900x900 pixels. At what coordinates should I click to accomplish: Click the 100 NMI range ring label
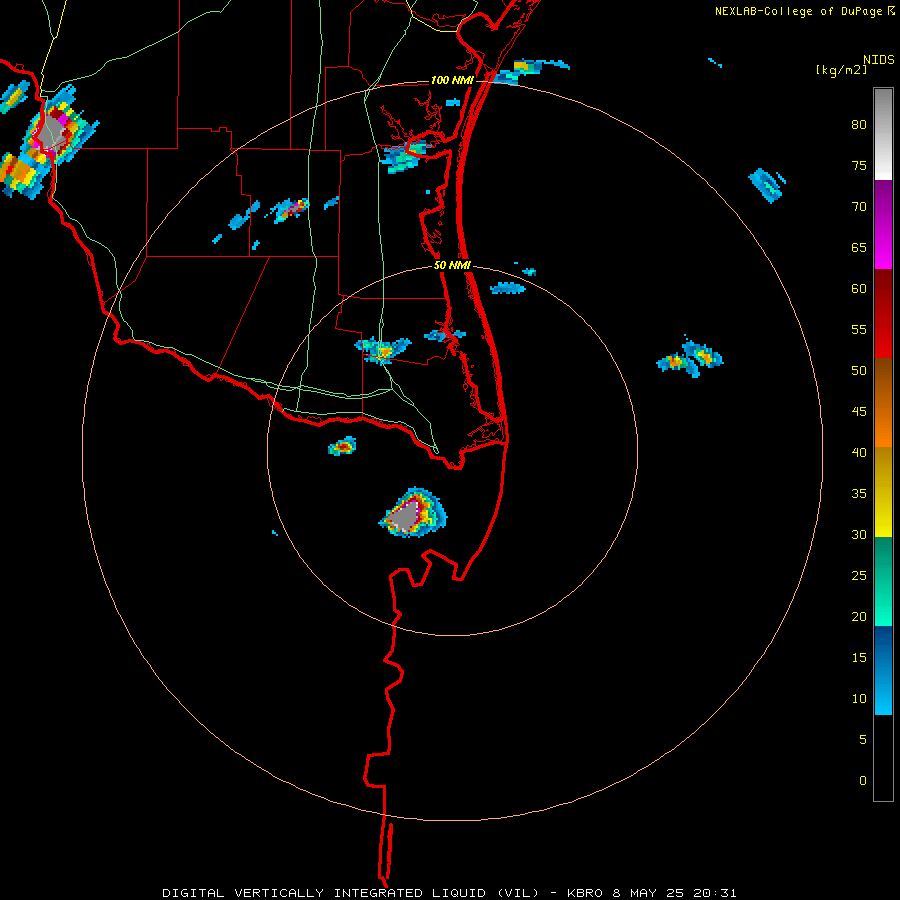point(452,80)
